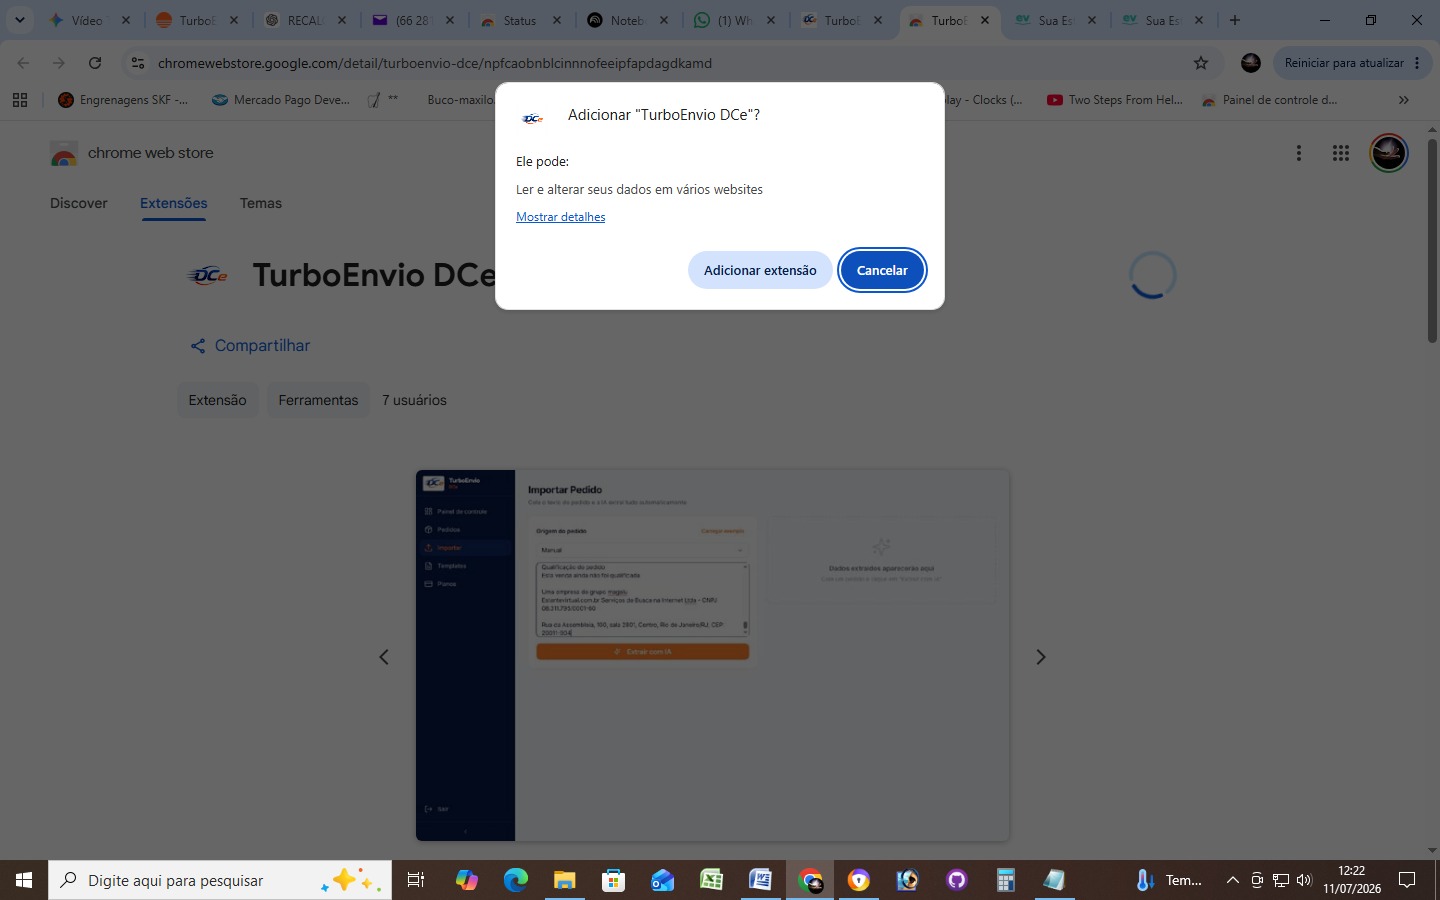Open the tab search dropdown arrow
Screen dimensions: 1440x900
(x=19, y=20)
